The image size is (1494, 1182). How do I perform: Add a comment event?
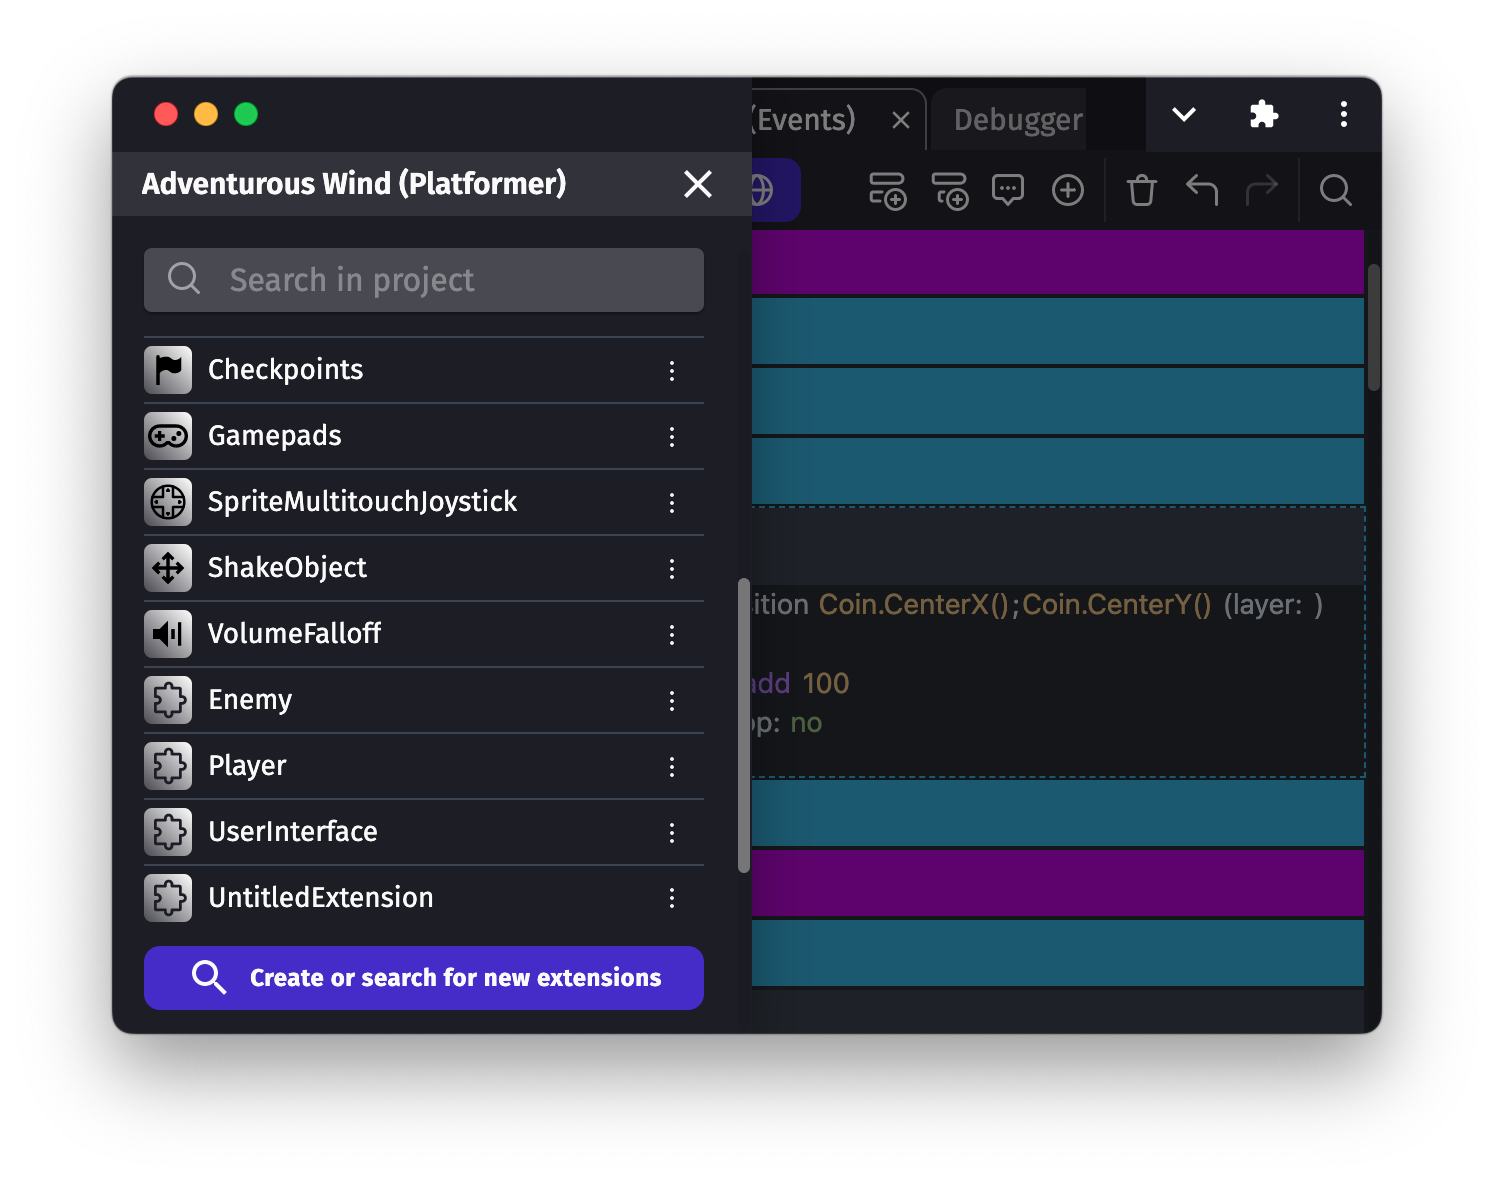[x=1007, y=190]
